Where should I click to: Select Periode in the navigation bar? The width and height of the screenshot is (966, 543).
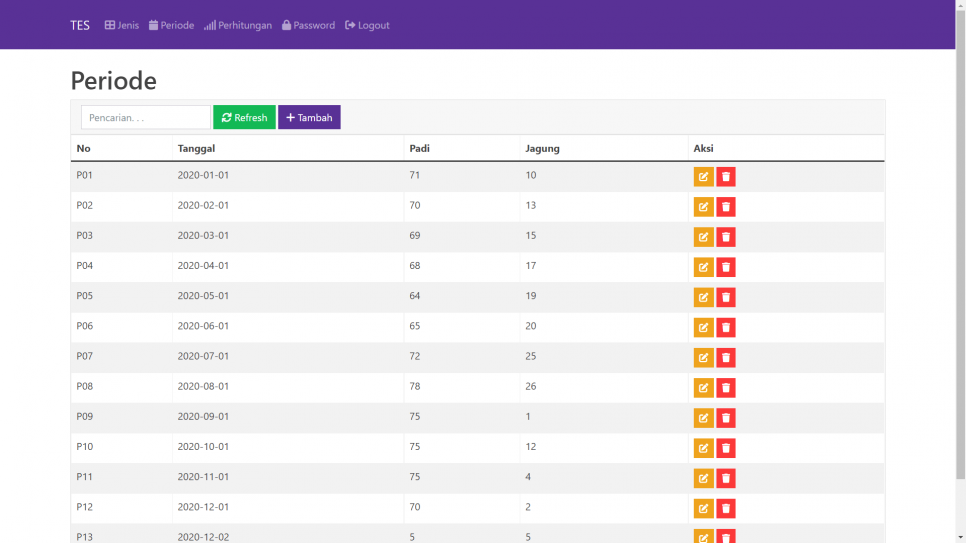[171, 25]
